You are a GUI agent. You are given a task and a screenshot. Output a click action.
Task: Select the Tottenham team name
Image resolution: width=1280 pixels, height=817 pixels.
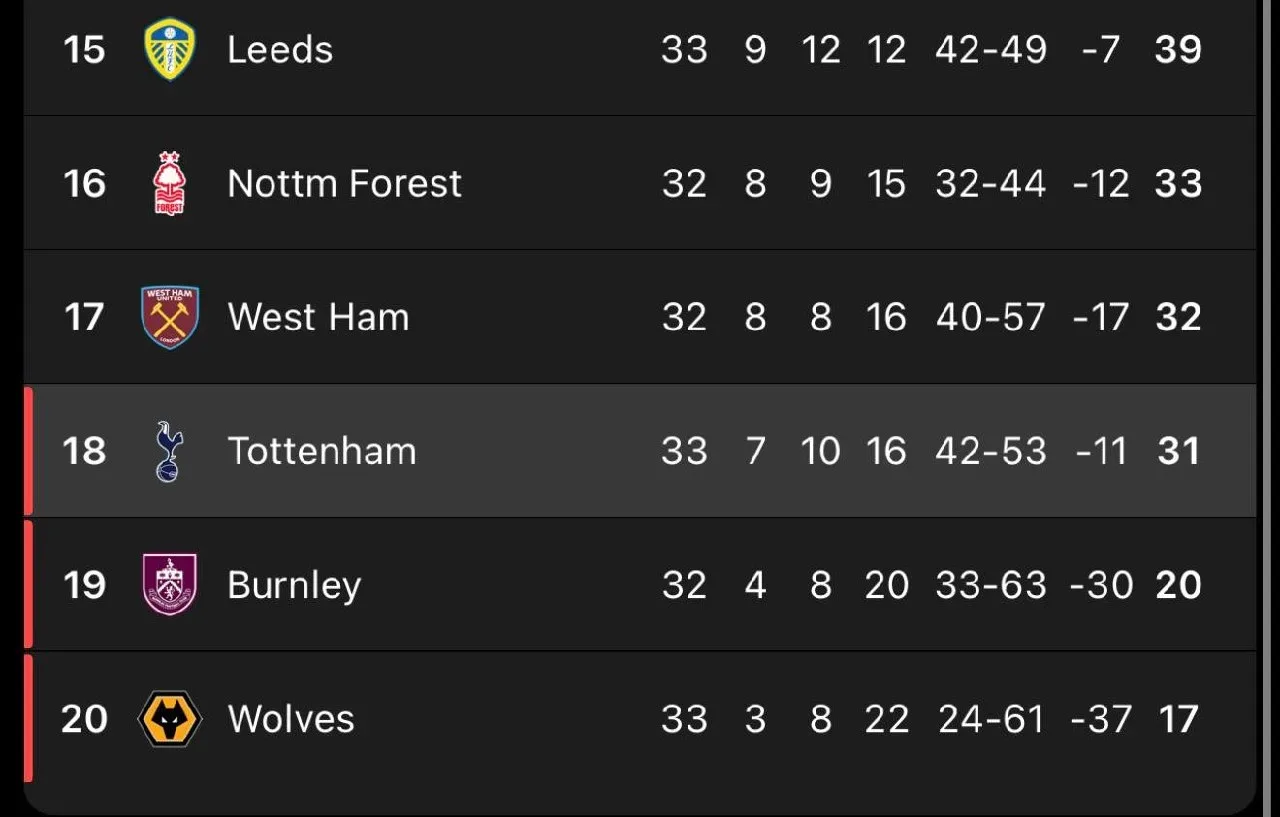pyautogui.click(x=321, y=451)
